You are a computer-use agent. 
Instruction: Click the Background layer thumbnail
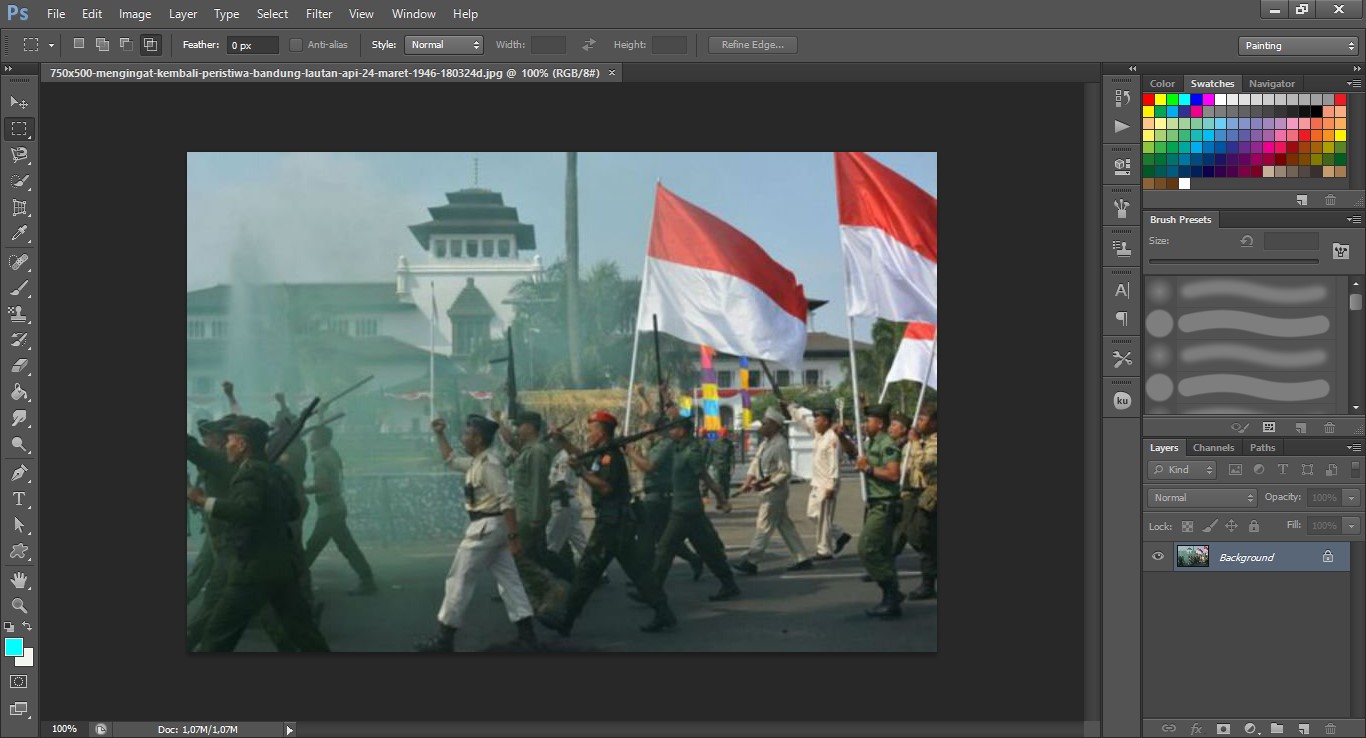point(1192,557)
